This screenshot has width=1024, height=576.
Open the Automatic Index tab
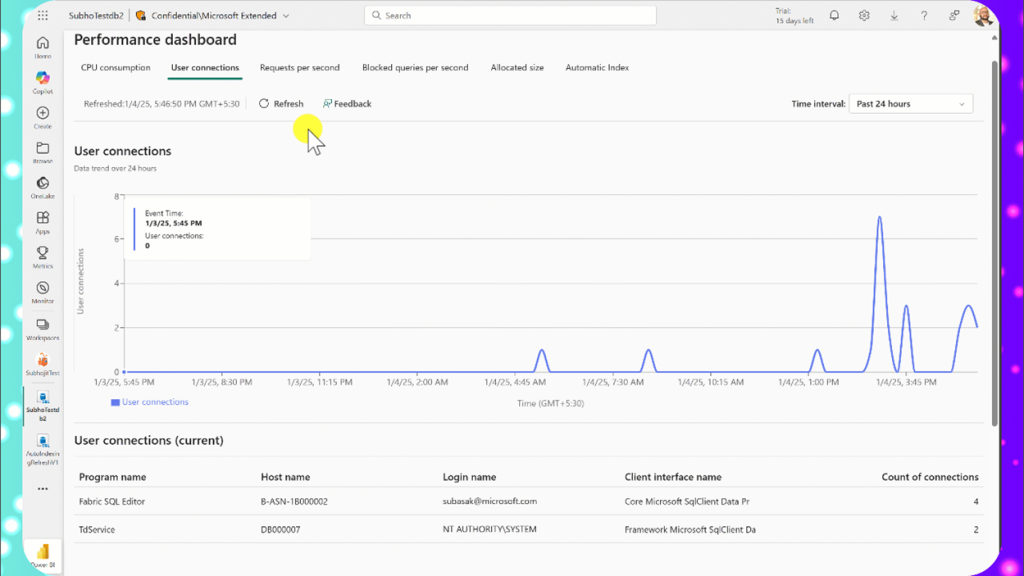597,67
